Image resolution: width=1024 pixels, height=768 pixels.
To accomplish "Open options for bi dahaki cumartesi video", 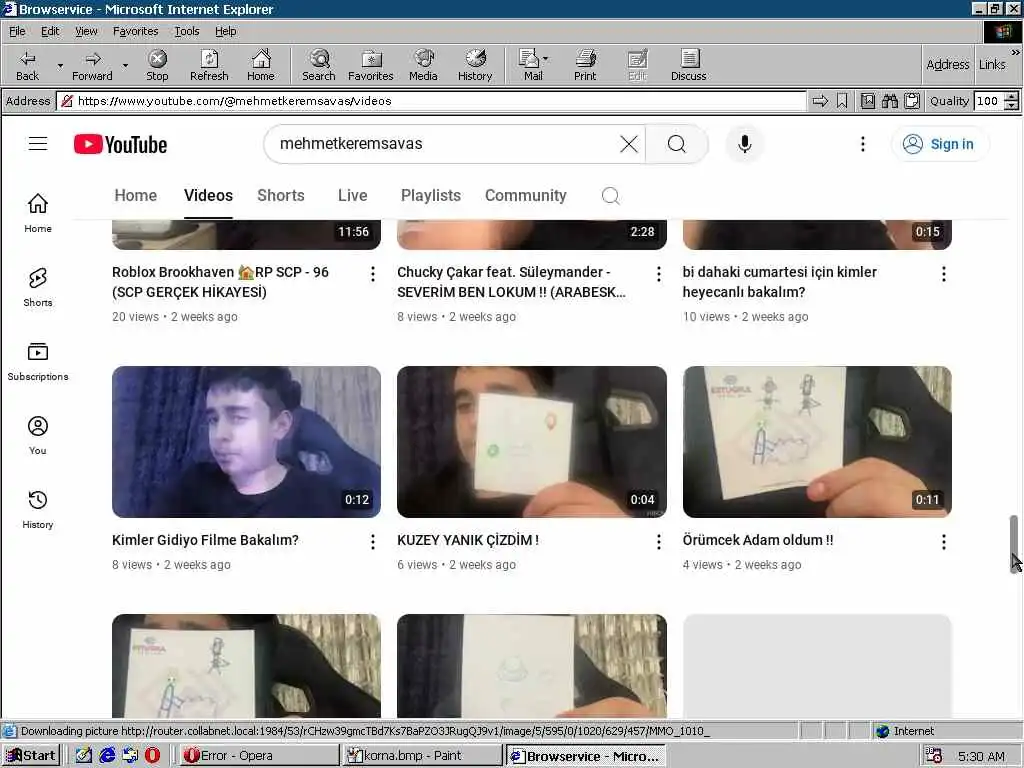I will (x=944, y=274).
